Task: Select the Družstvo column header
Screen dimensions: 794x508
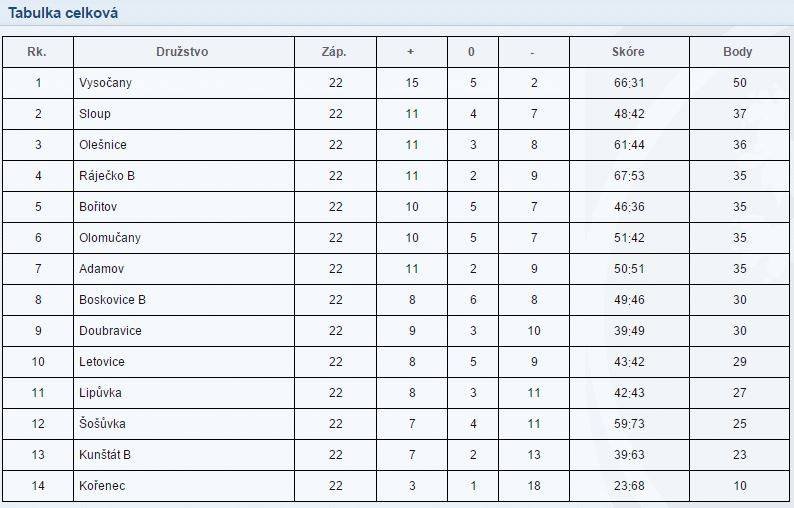Action: pyautogui.click(x=182, y=52)
